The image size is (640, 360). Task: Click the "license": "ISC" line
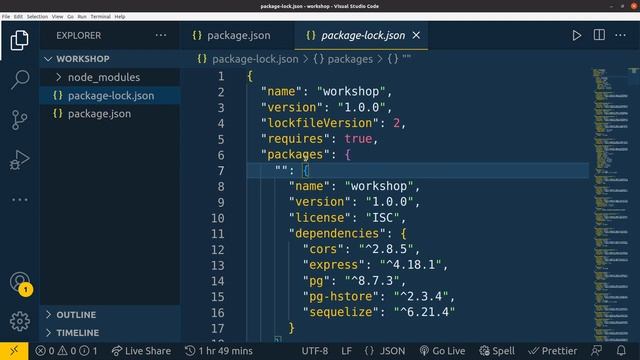(x=347, y=218)
